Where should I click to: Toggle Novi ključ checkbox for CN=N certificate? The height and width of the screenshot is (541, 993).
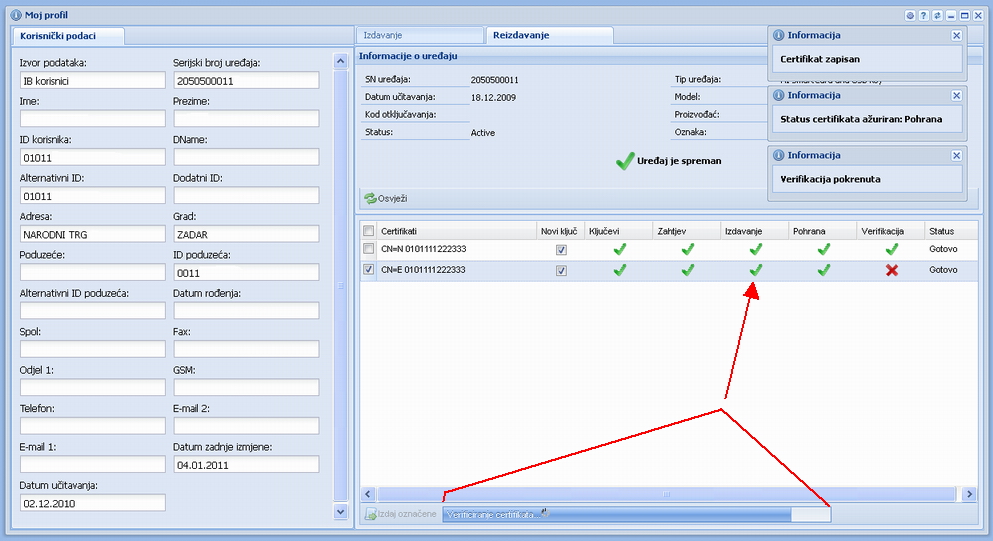pos(561,249)
